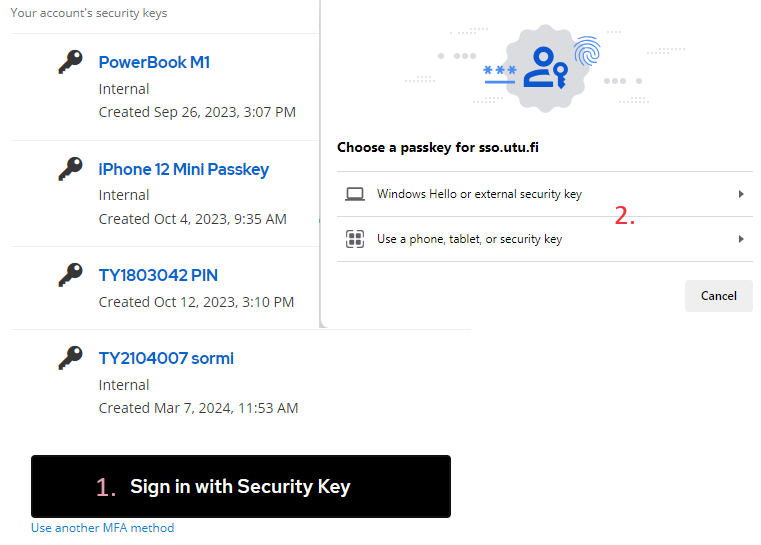The width and height of the screenshot is (761, 545).
Task: Click the key icon beside iPhone 12 Mini Passkey
Action: click(70, 169)
